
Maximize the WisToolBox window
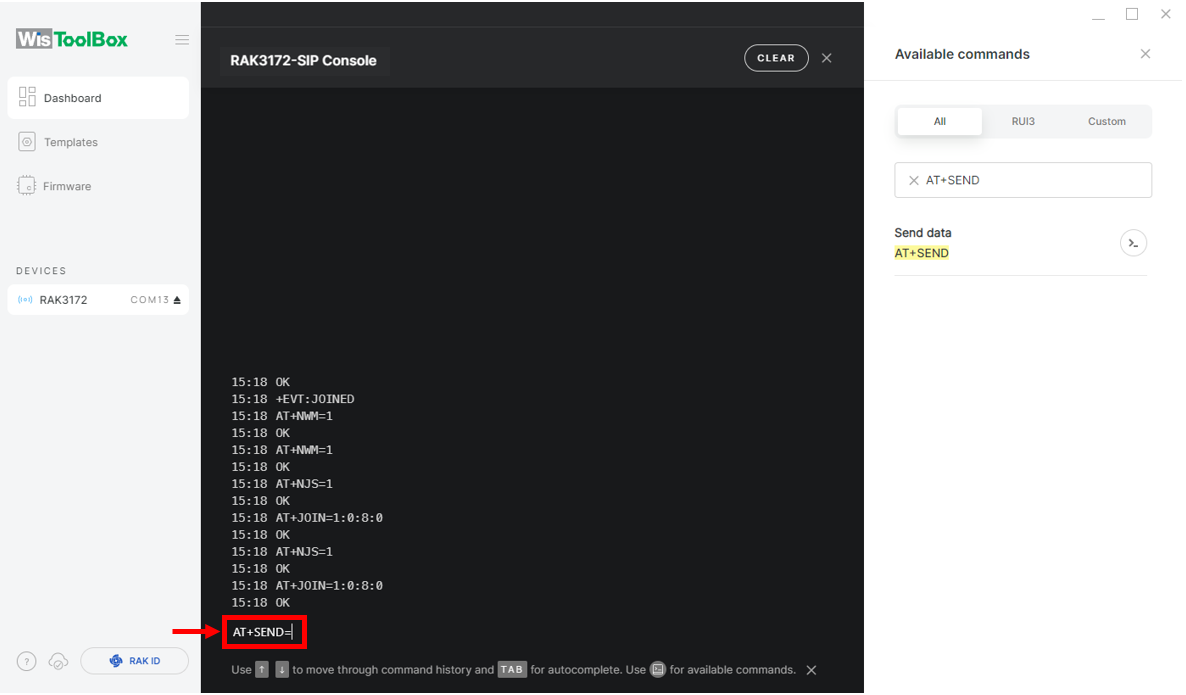[1132, 14]
